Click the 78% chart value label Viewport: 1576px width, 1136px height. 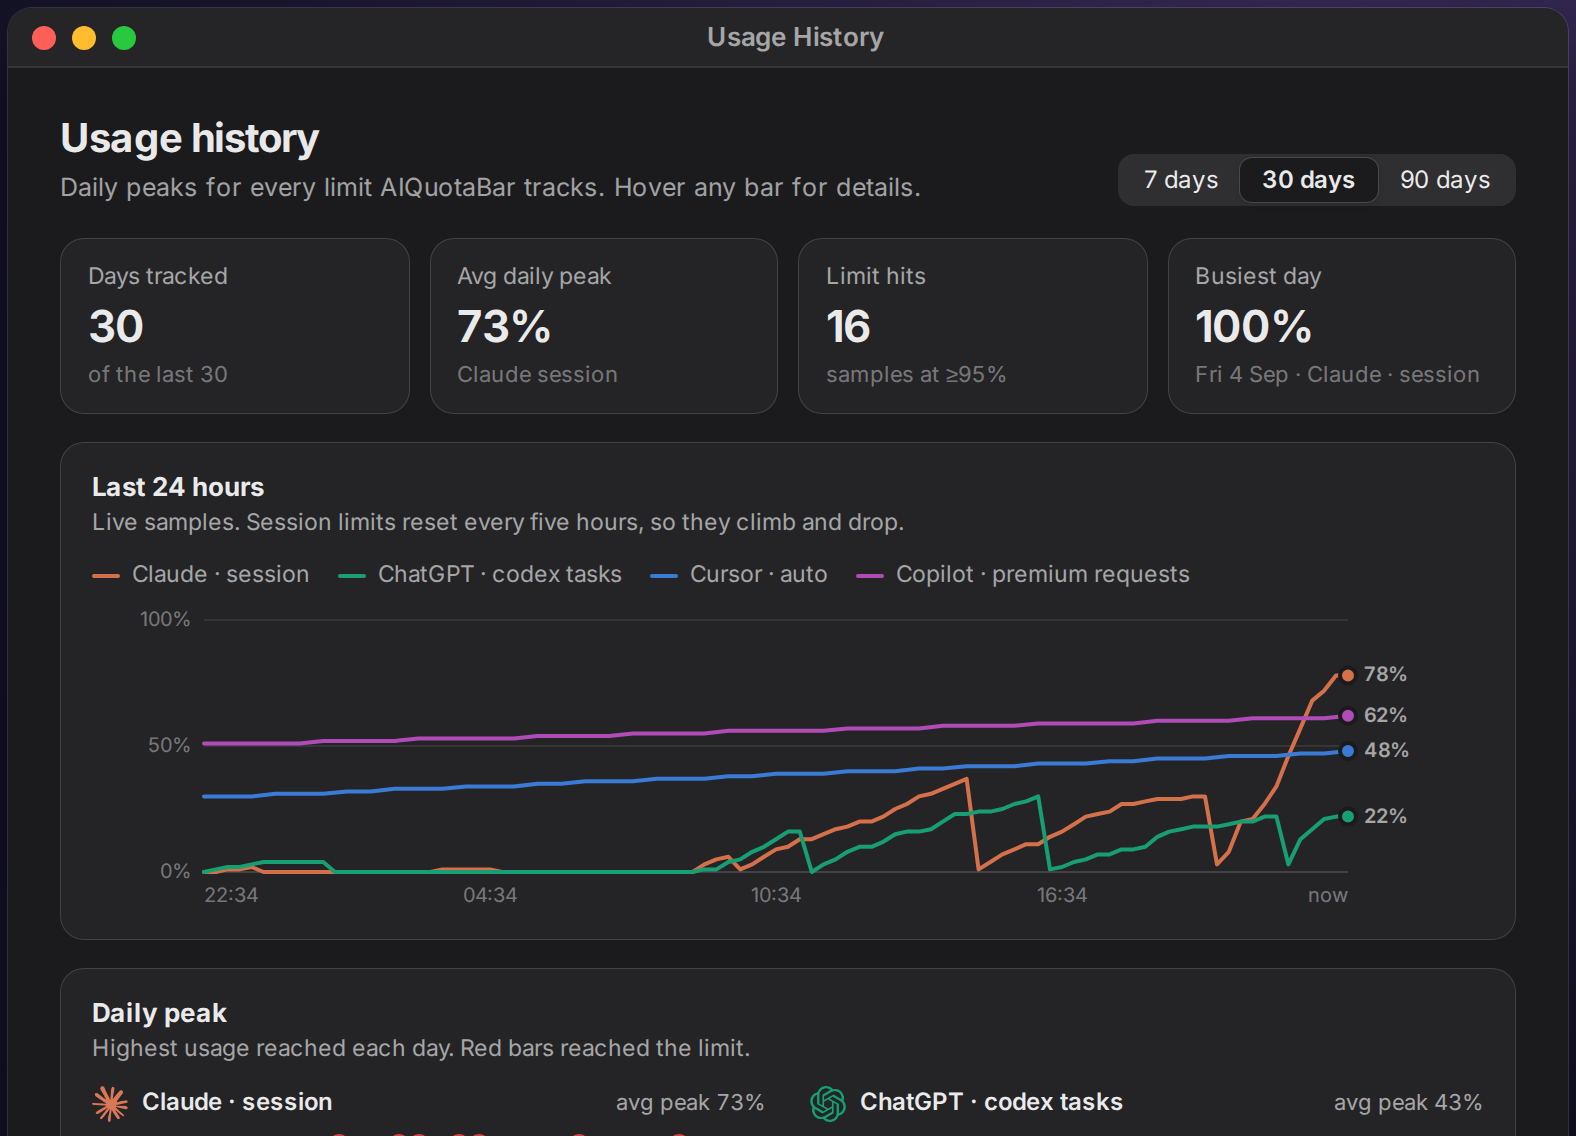coord(1385,674)
